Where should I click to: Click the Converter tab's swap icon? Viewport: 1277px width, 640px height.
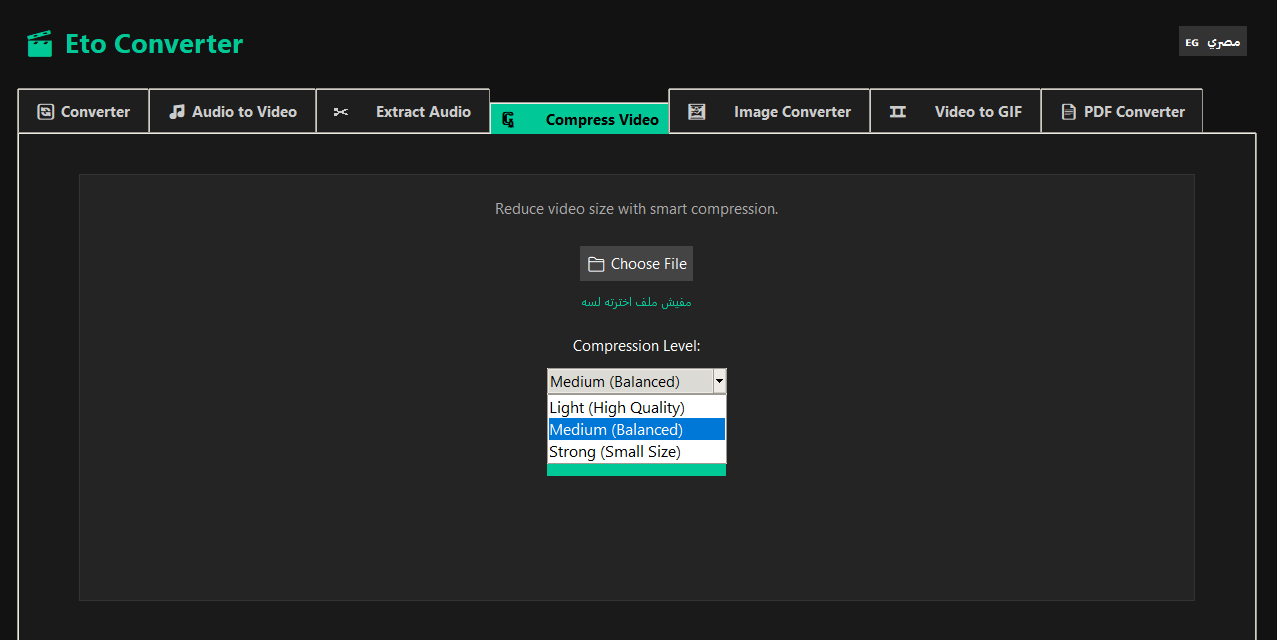[45, 112]
